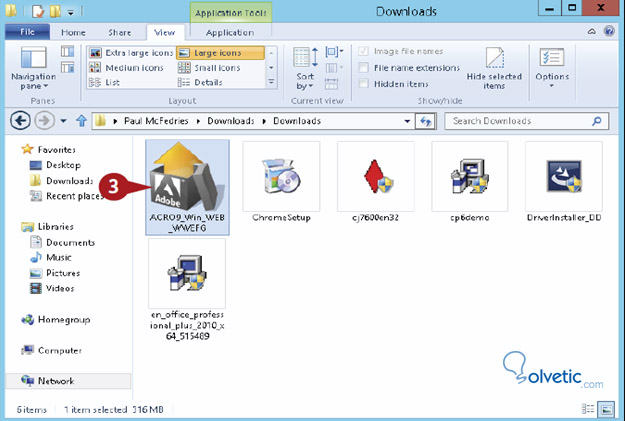
Task: Open the Group by dropdown icon
Action: pyautogui.click(x=334, y=51)
